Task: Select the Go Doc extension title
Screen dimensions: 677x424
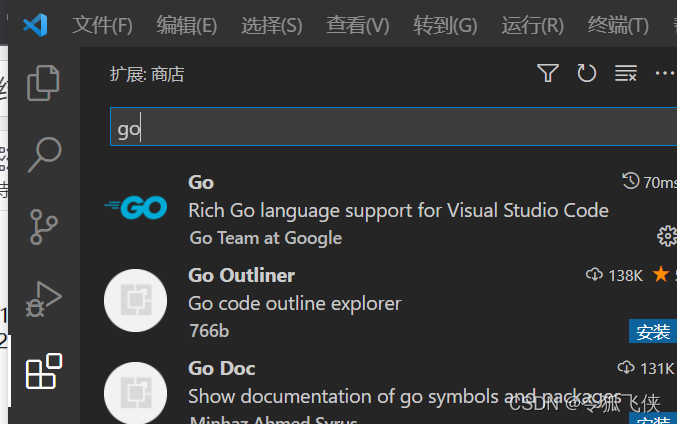Action: pos(222,368)
